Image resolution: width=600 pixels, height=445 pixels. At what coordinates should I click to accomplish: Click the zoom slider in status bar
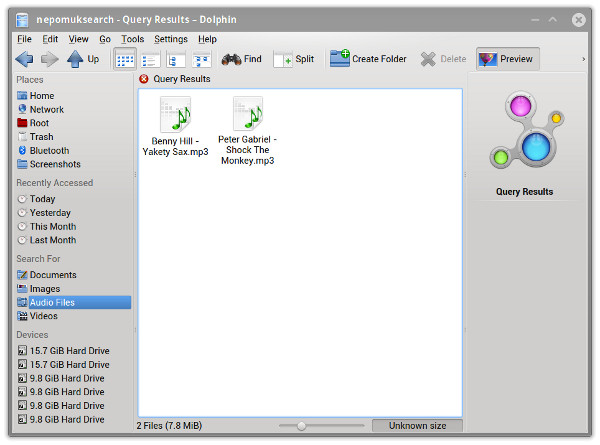coord(301,426)
